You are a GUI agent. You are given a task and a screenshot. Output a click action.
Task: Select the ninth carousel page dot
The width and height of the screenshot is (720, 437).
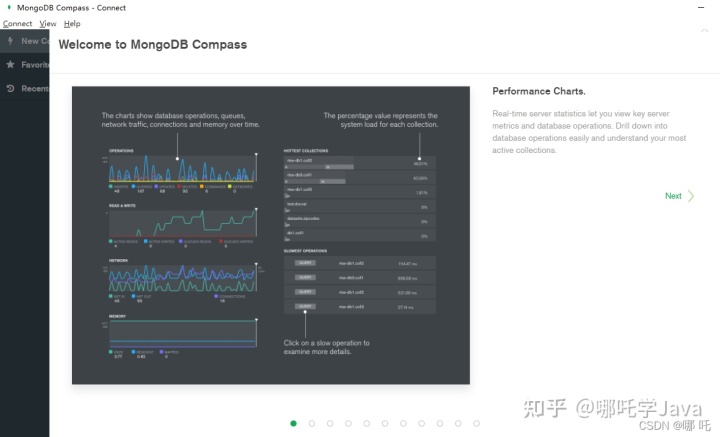pyautogui.click(x=440, y=423)
